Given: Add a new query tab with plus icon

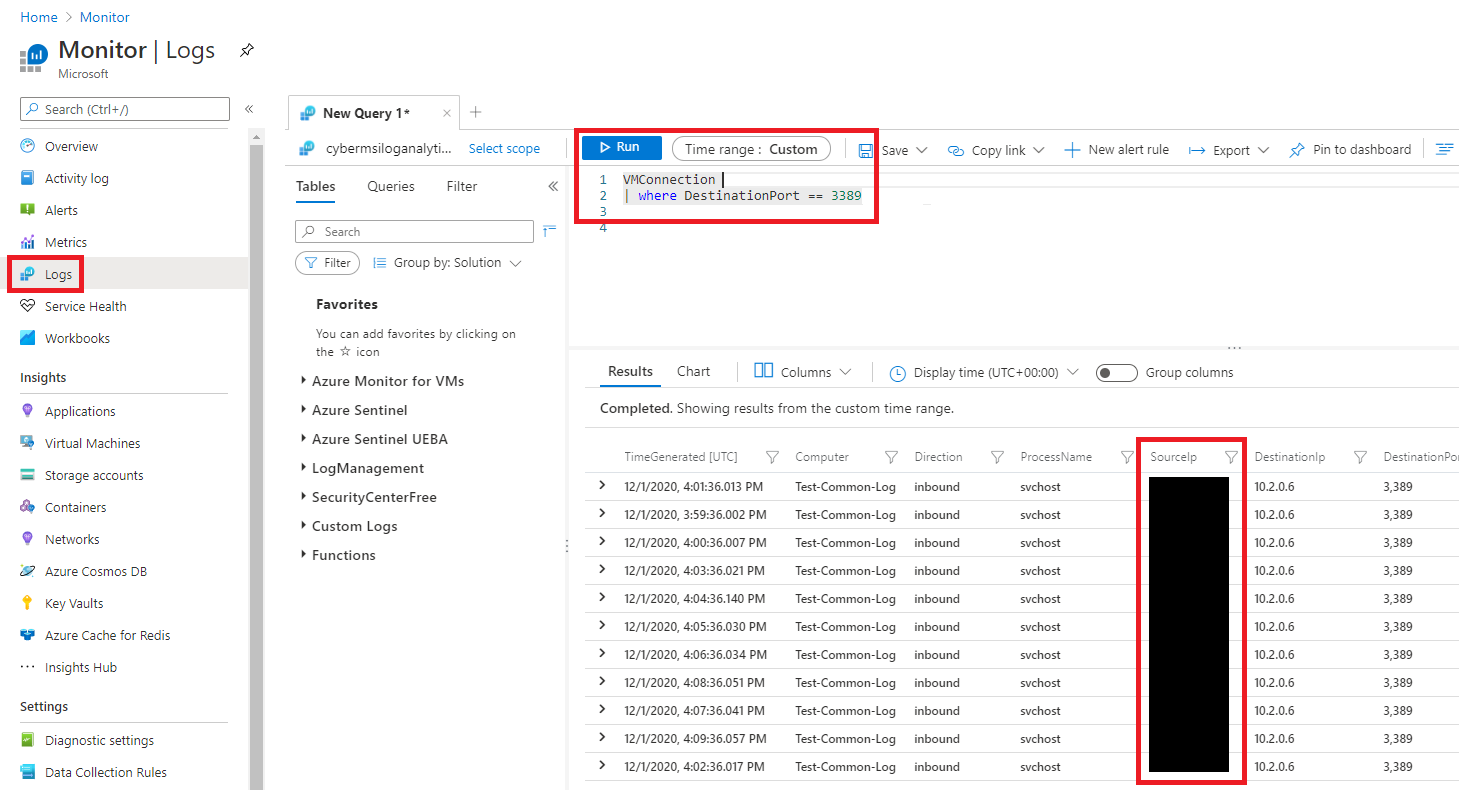Looking at the screenshot, I should pyautogui.click(x=476, y=112).
